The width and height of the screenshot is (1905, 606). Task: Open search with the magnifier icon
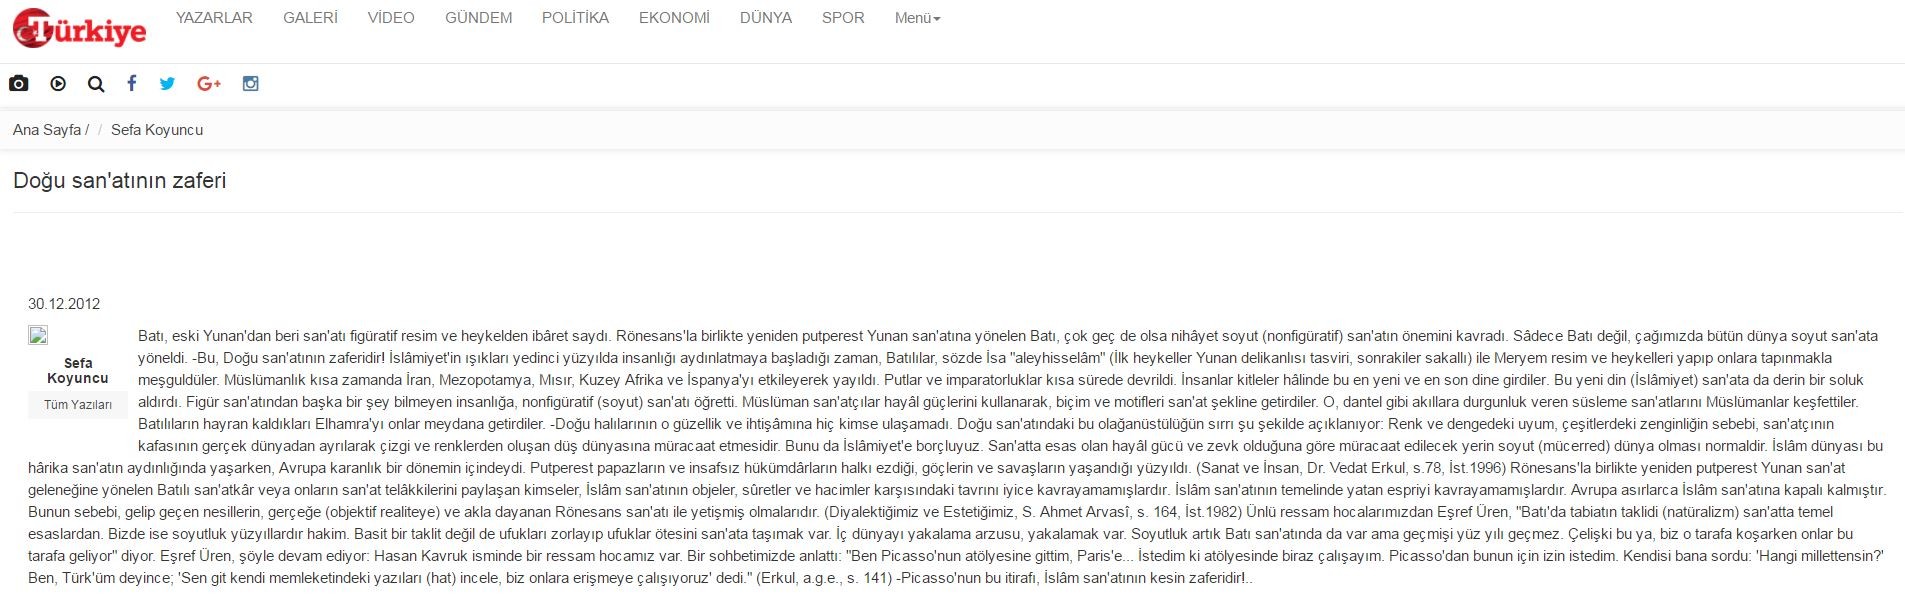(x=96, y=84)
